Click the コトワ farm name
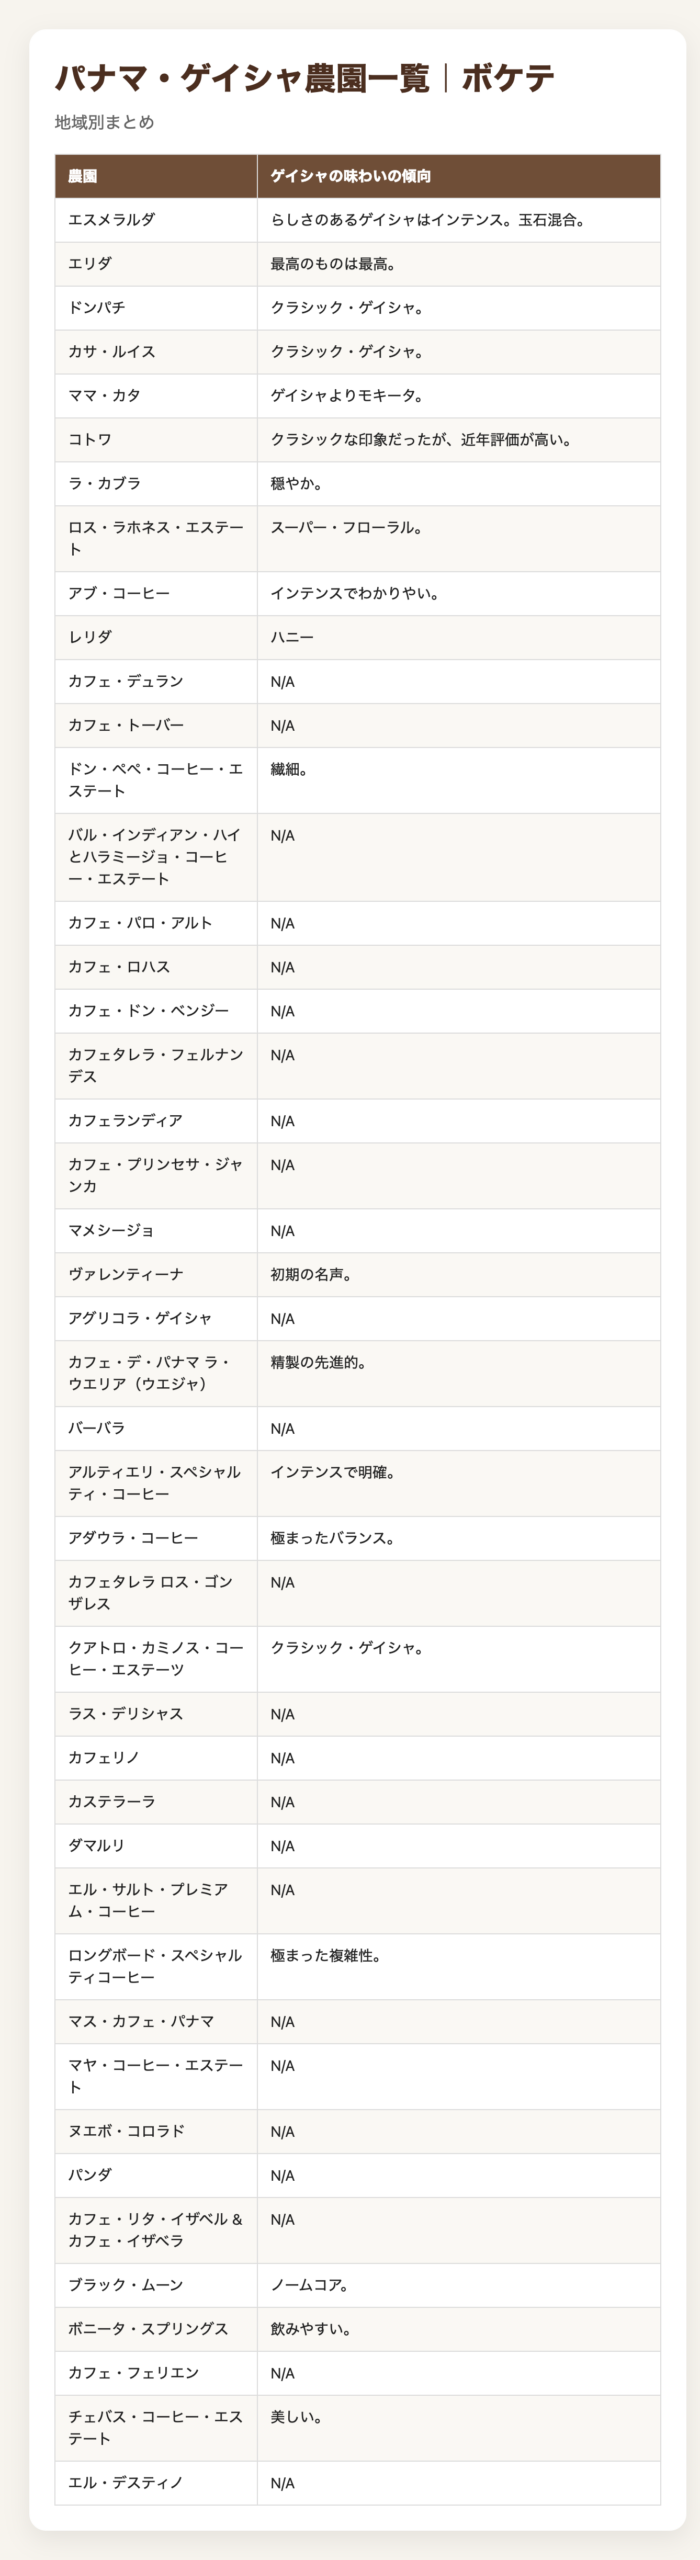 90,440
